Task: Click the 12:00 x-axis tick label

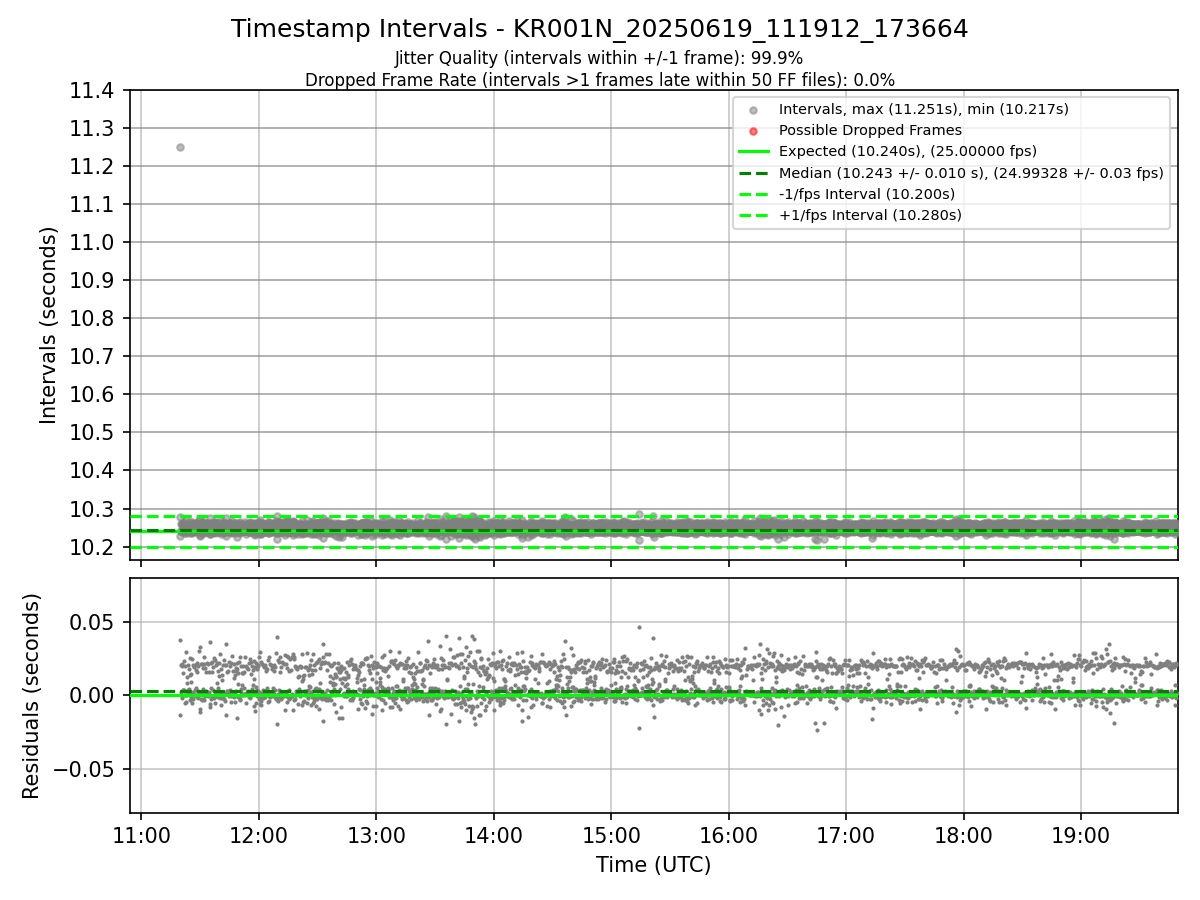Action: [x=259, y=835]
